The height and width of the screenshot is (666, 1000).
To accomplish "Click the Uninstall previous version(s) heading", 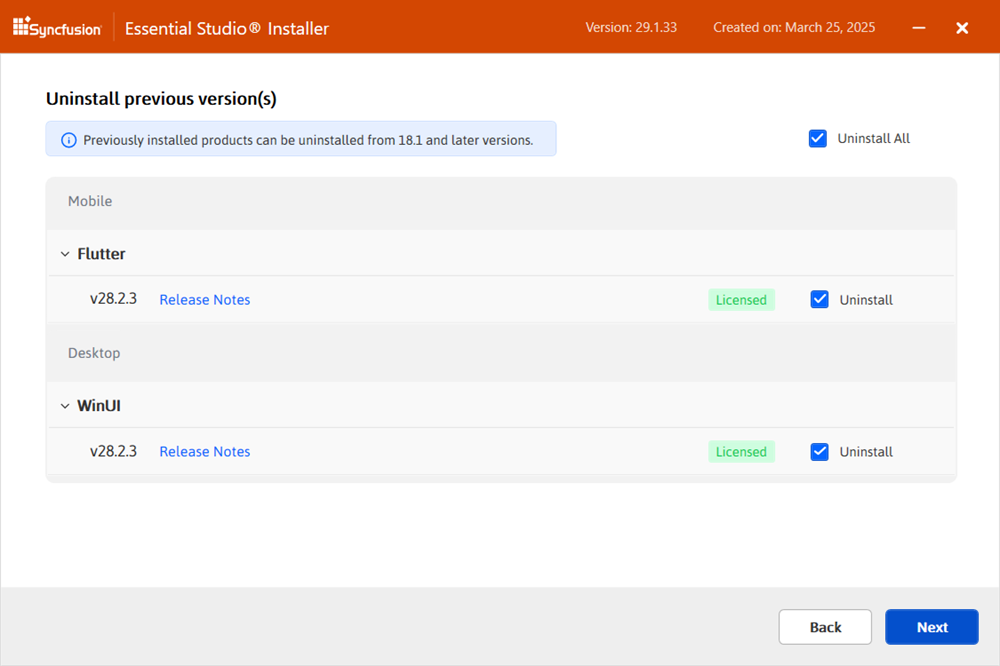I will (x=161, y=99).
